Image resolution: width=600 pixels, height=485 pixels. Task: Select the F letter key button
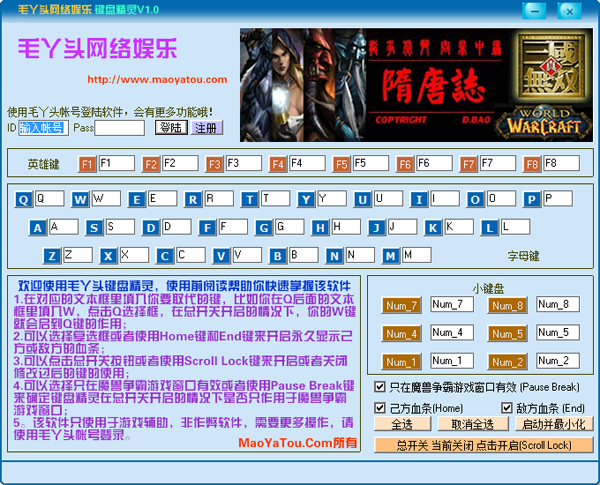[x=207, y=228]
